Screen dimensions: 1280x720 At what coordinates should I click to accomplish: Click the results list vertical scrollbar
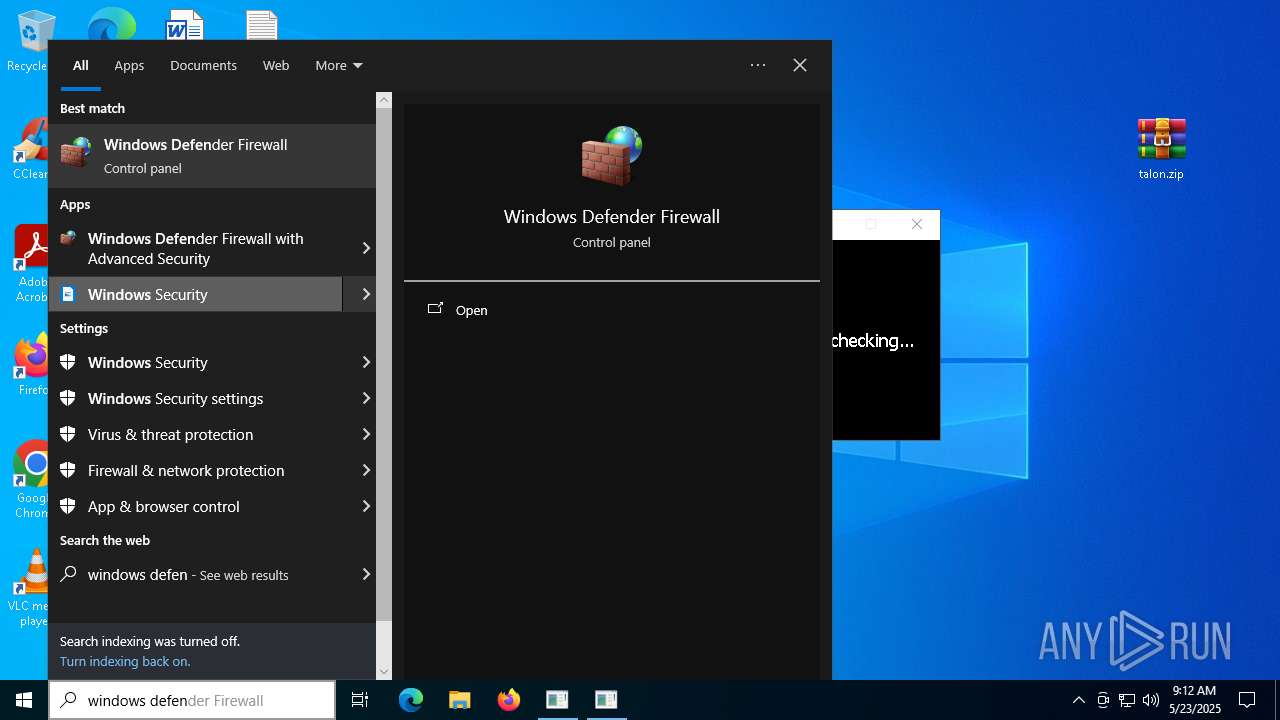[x=384, y=365]
